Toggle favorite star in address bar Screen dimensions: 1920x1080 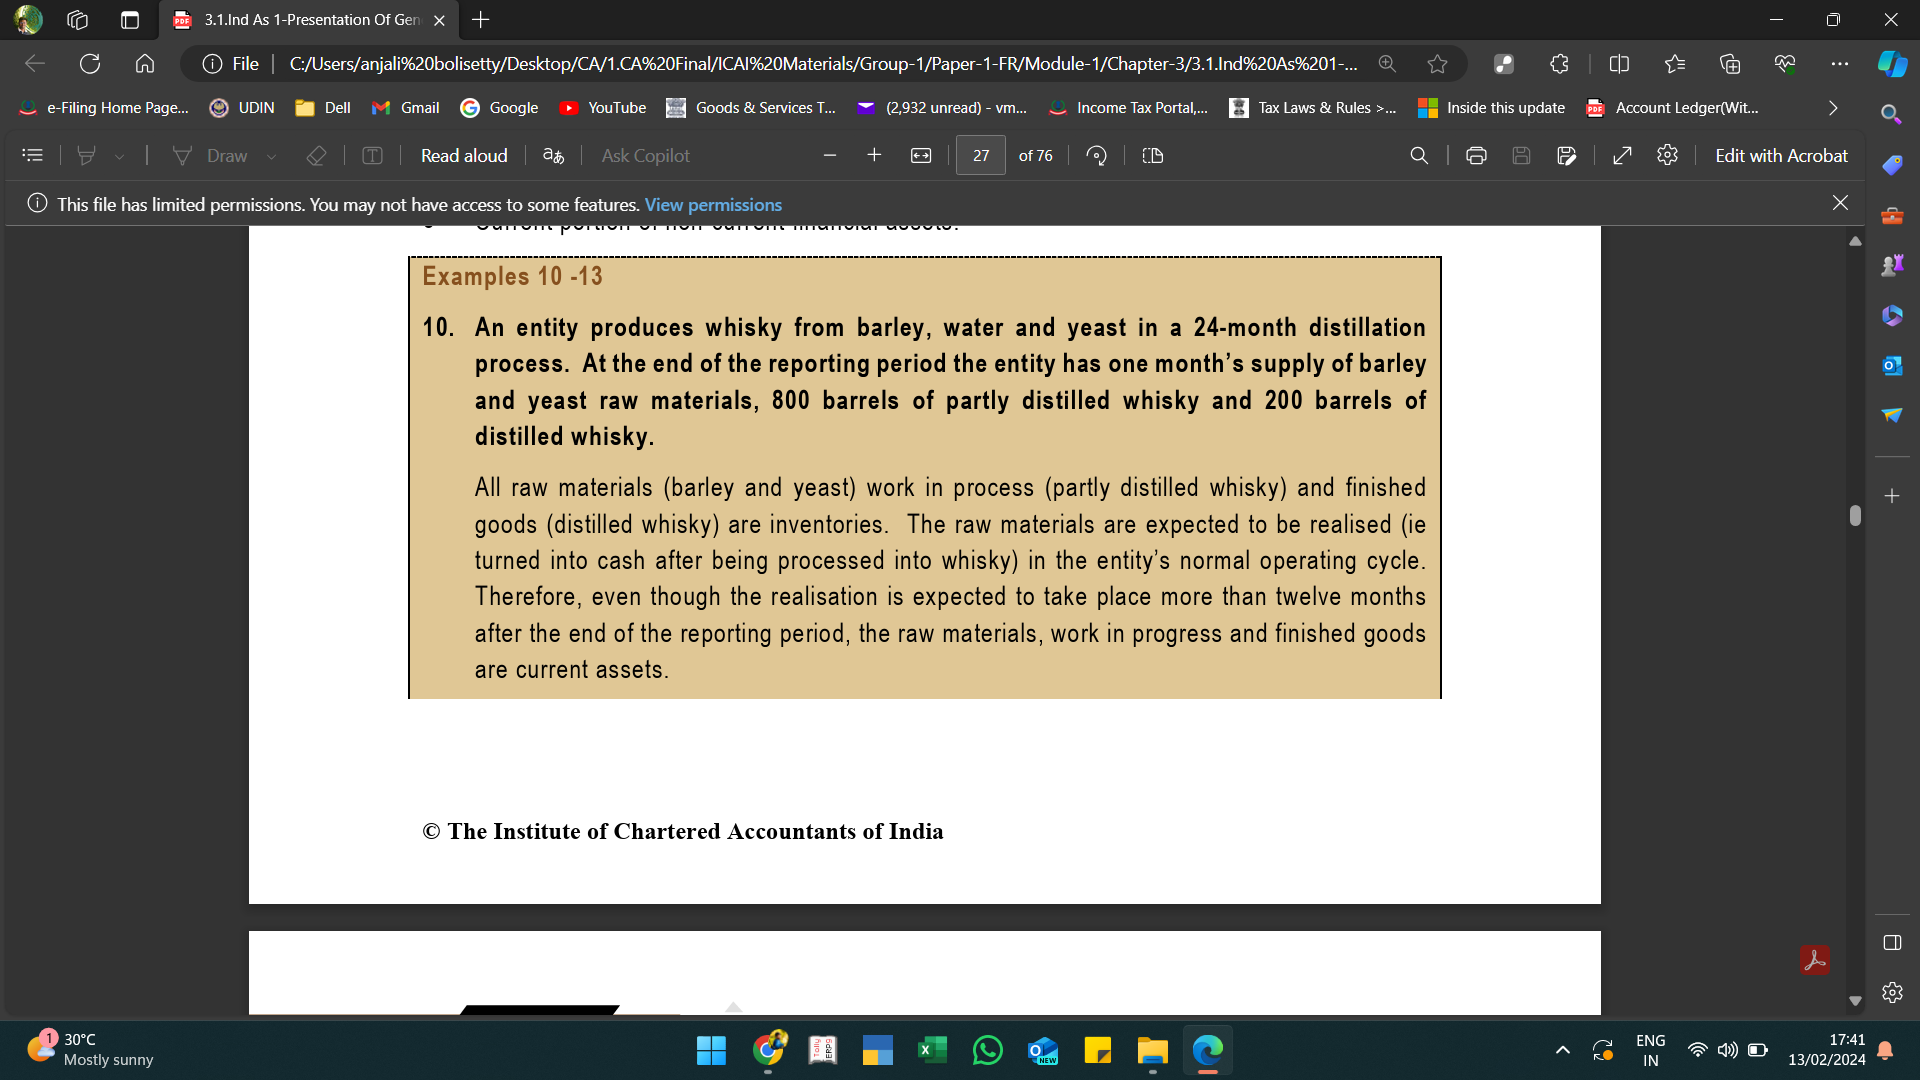pos(1437,64)
